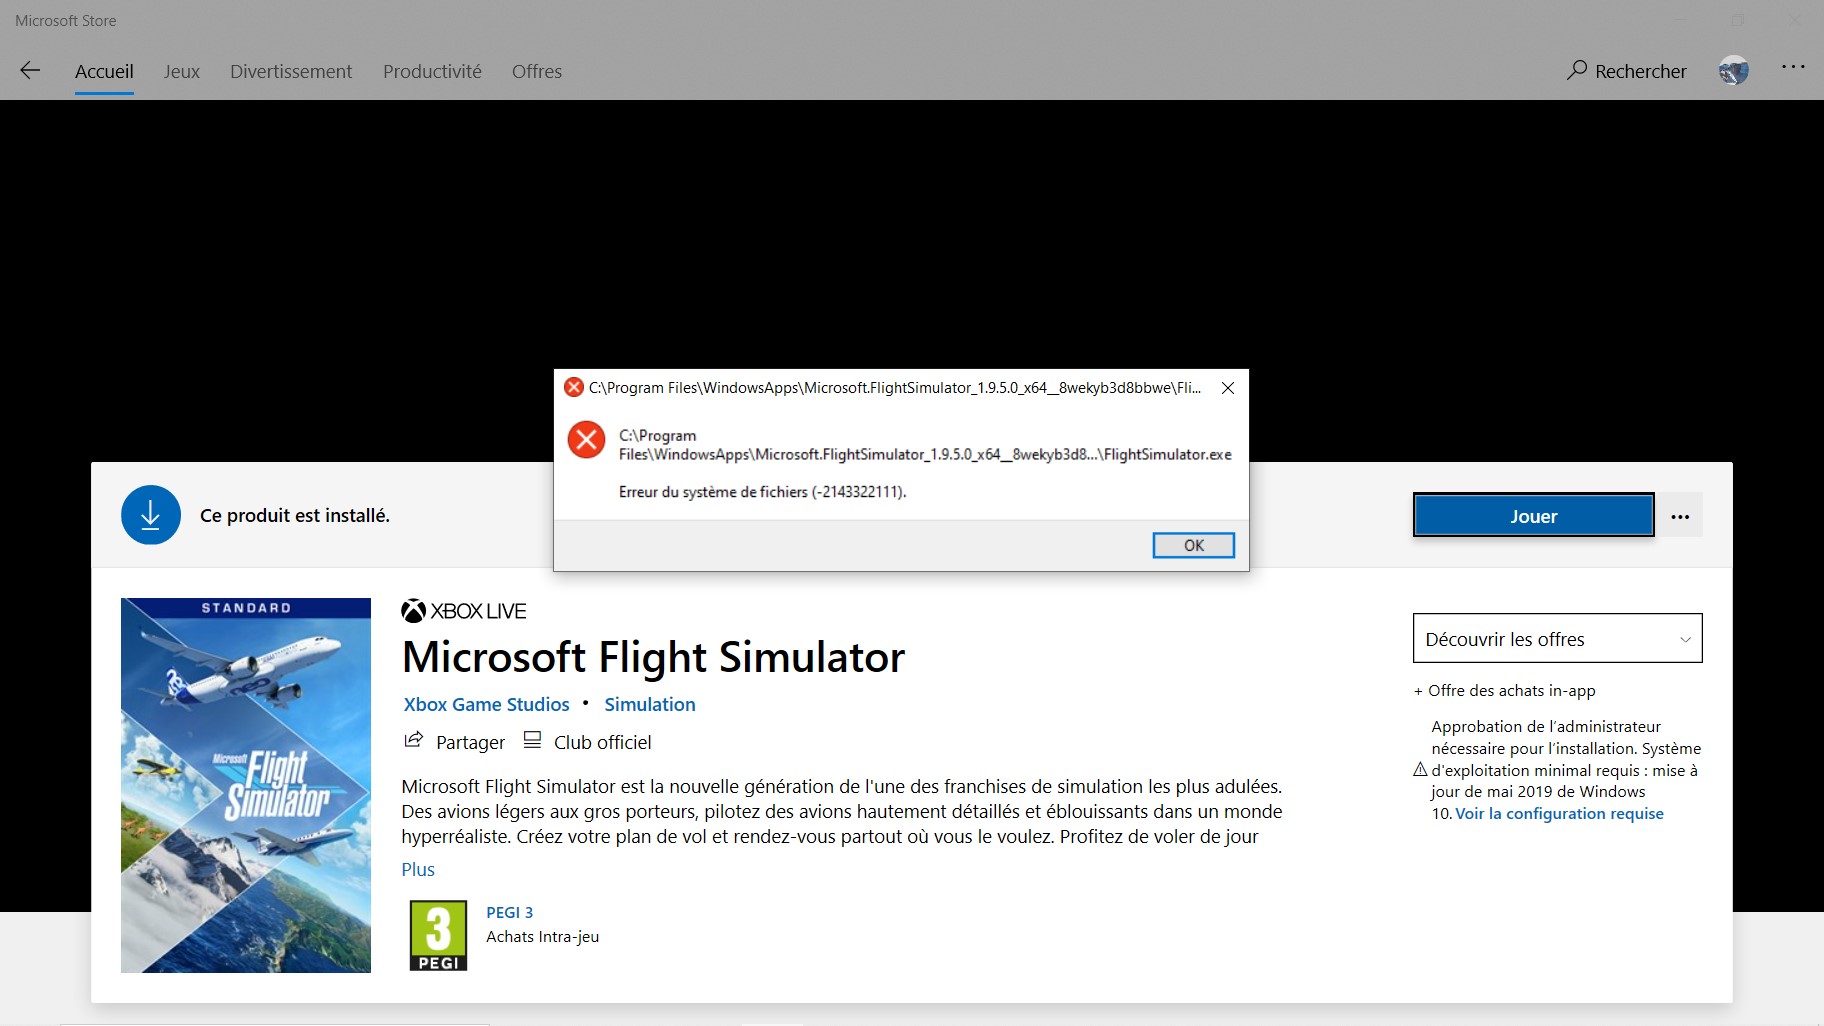Open the Accueil tab
Image resolution: width=1824 pixels, height=1026 pixels.
[x=104, y=71]
